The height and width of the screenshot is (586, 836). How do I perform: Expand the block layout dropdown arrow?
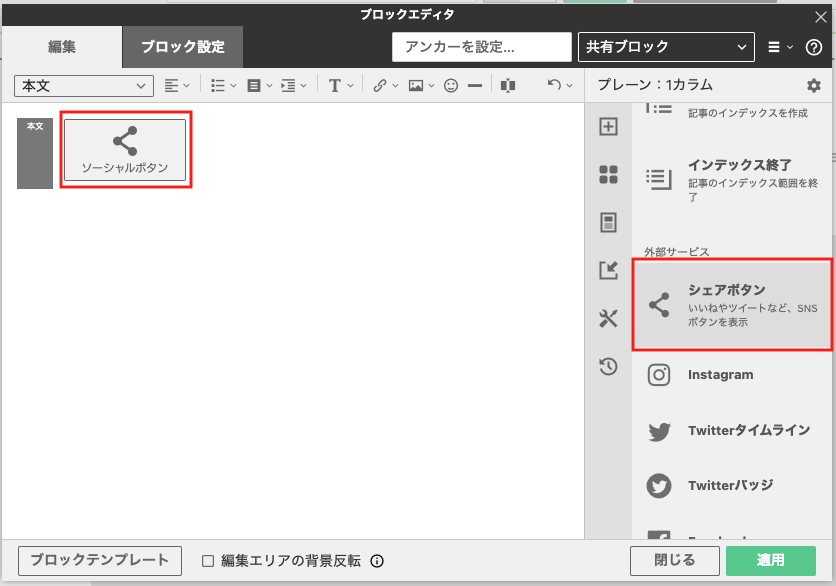click(x=269, y=85)
